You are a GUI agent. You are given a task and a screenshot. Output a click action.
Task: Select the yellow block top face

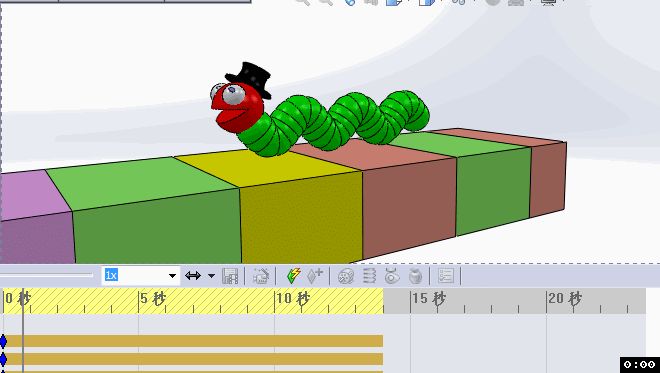pos(269,168)
